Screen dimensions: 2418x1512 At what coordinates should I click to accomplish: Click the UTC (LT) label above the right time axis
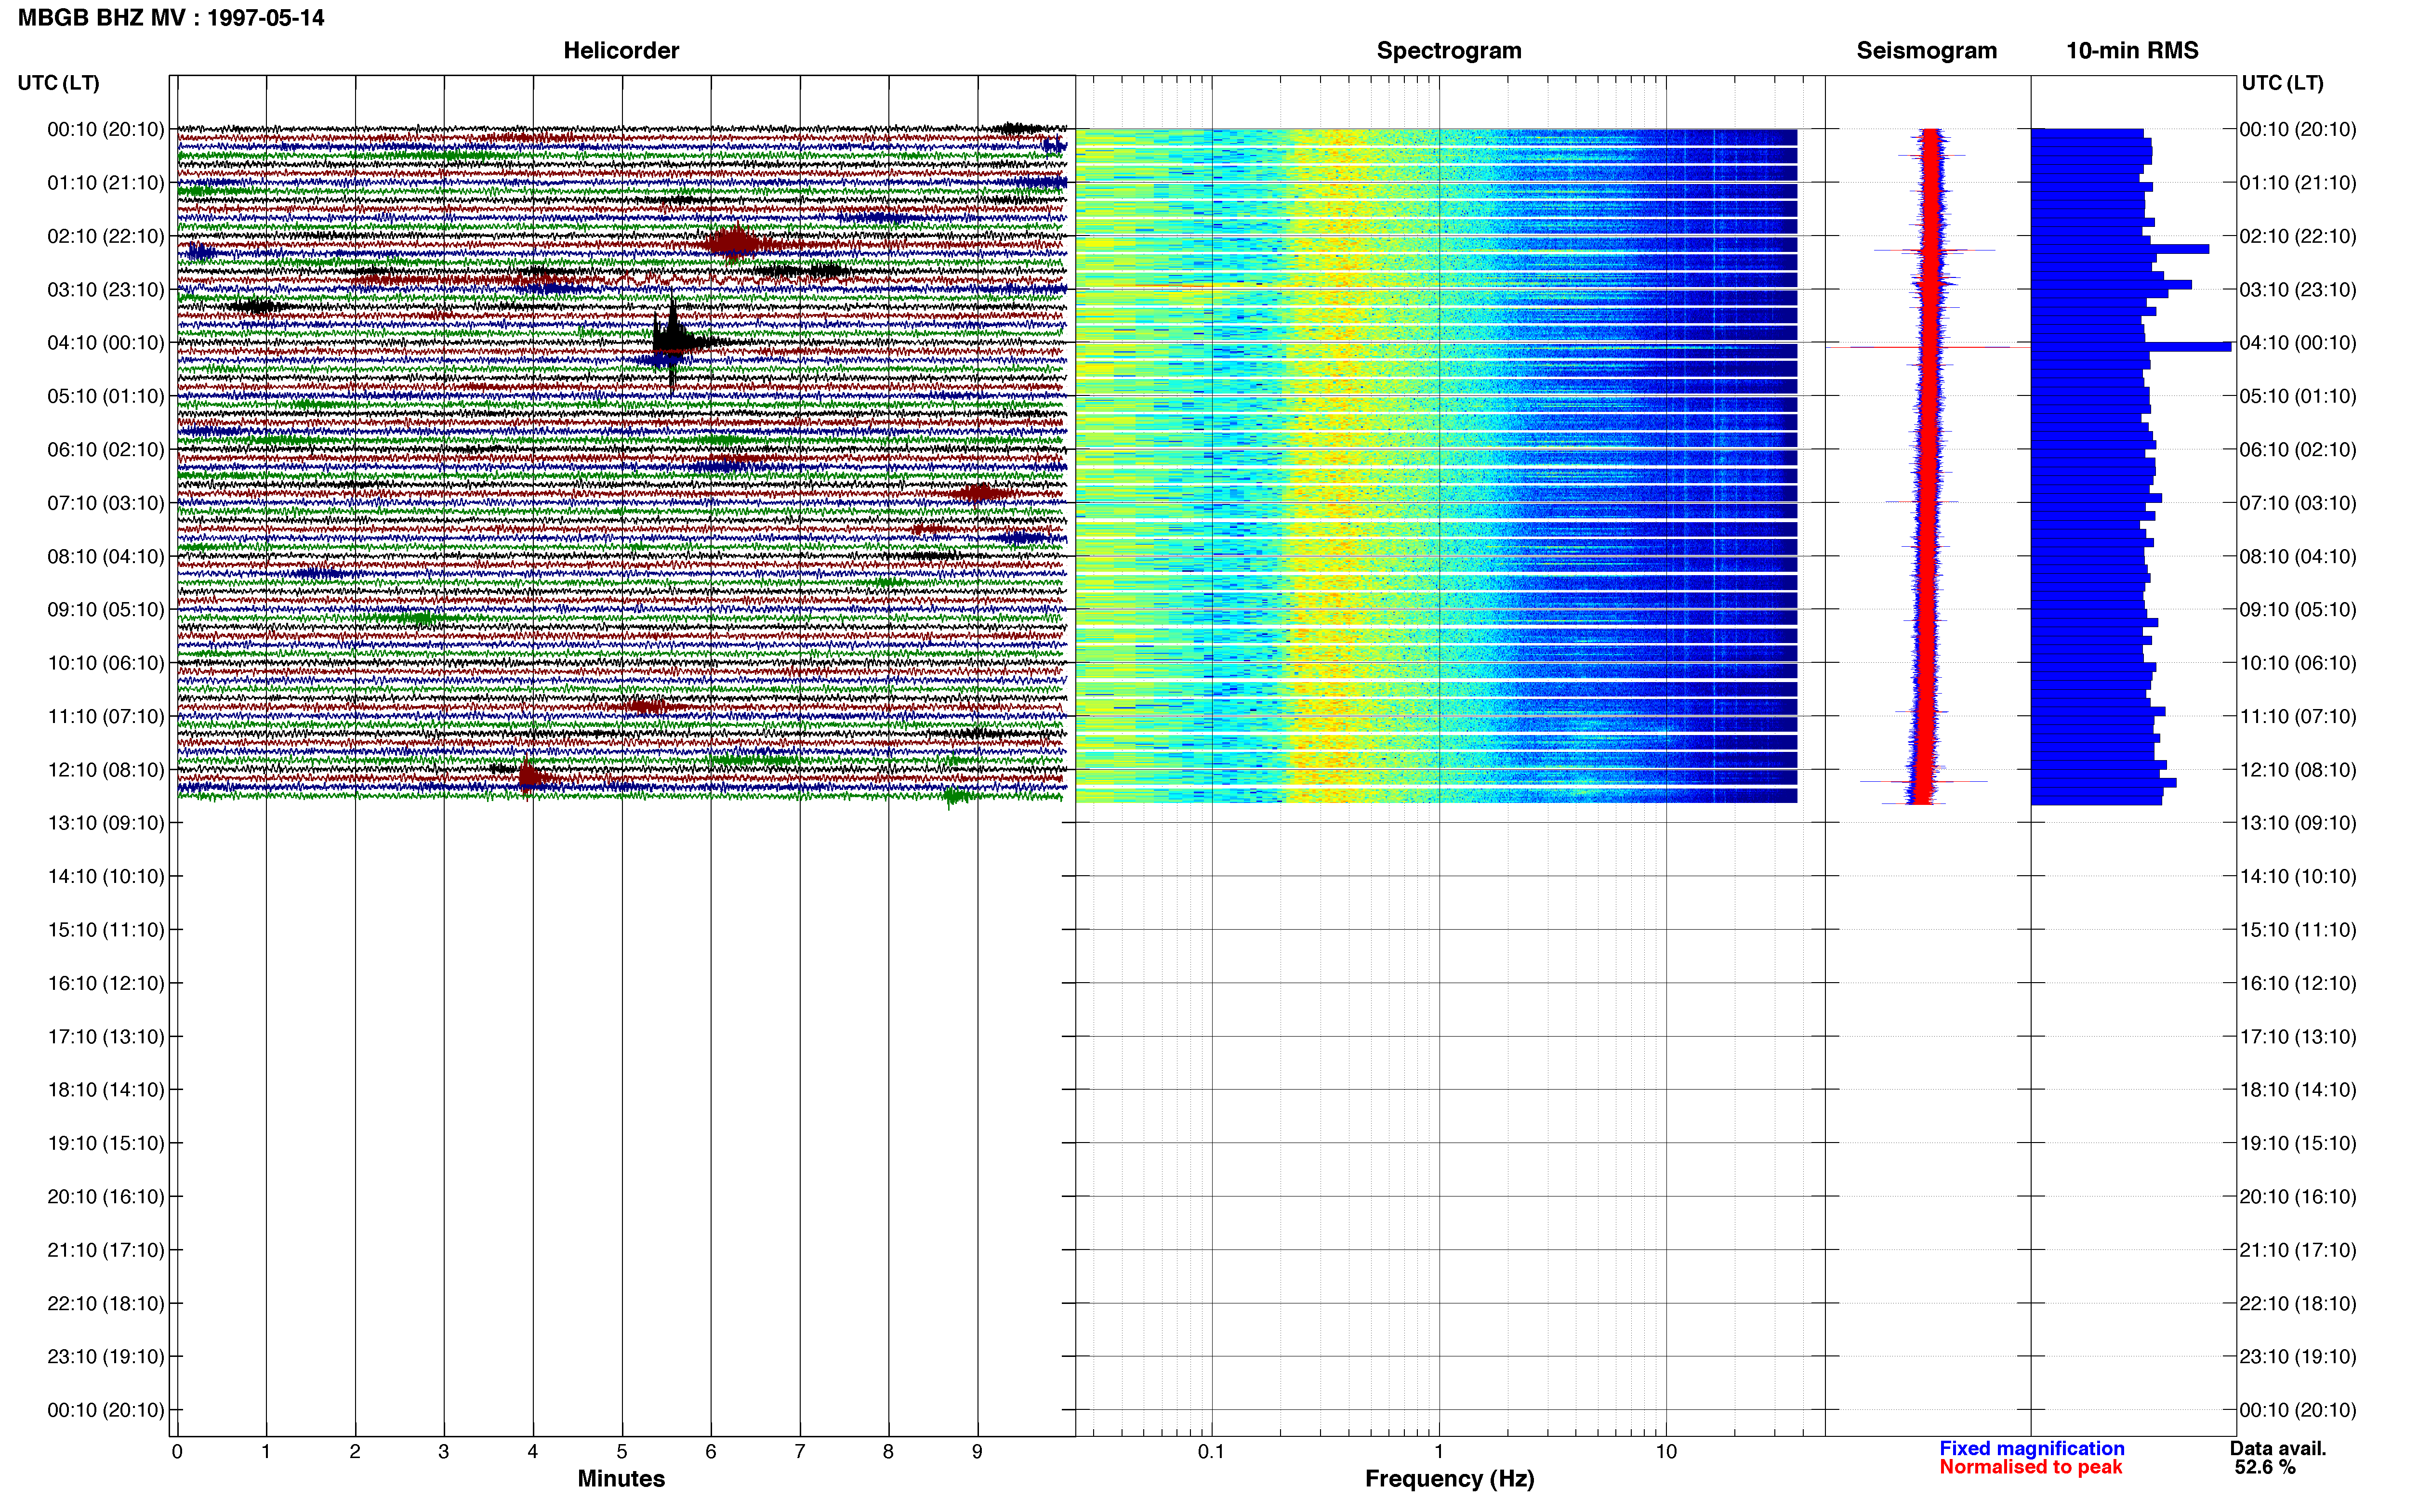[x=2282, y=83]
